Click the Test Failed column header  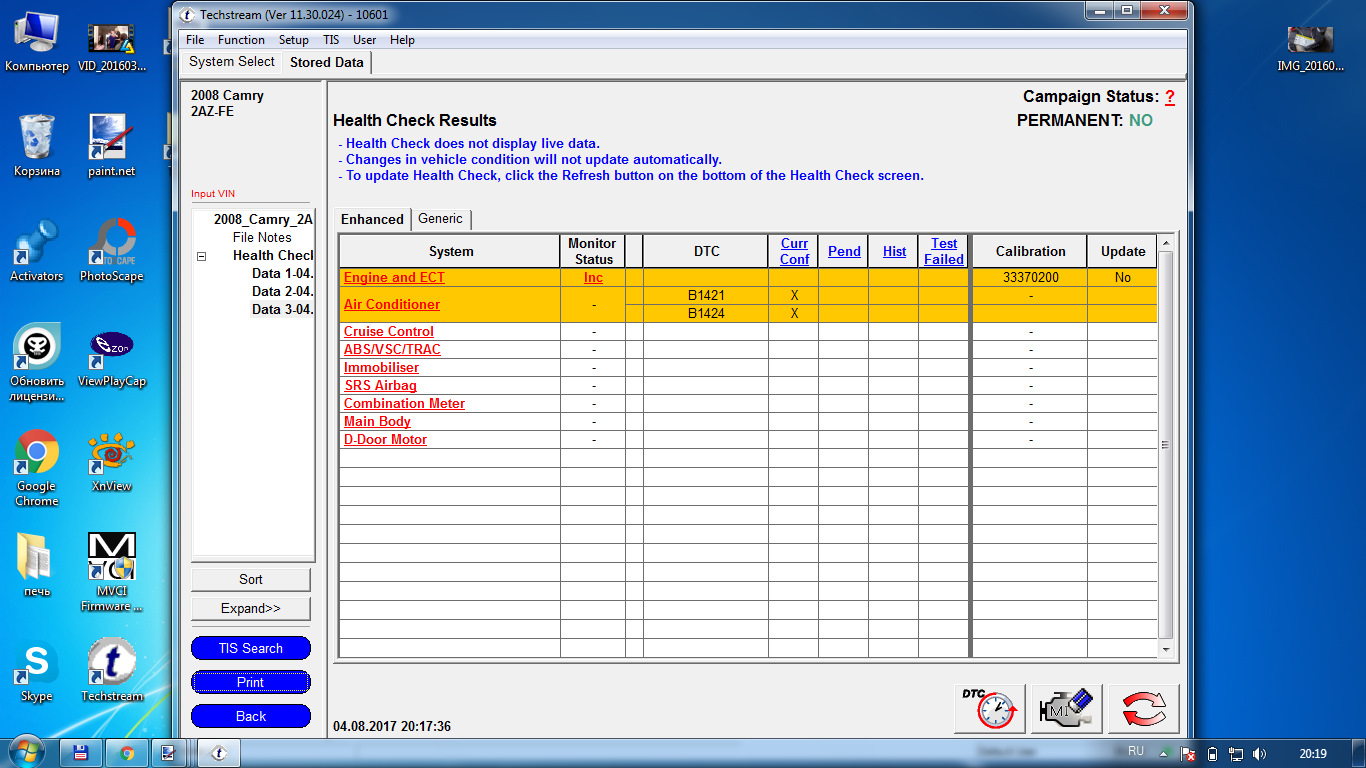coord(944,251)
